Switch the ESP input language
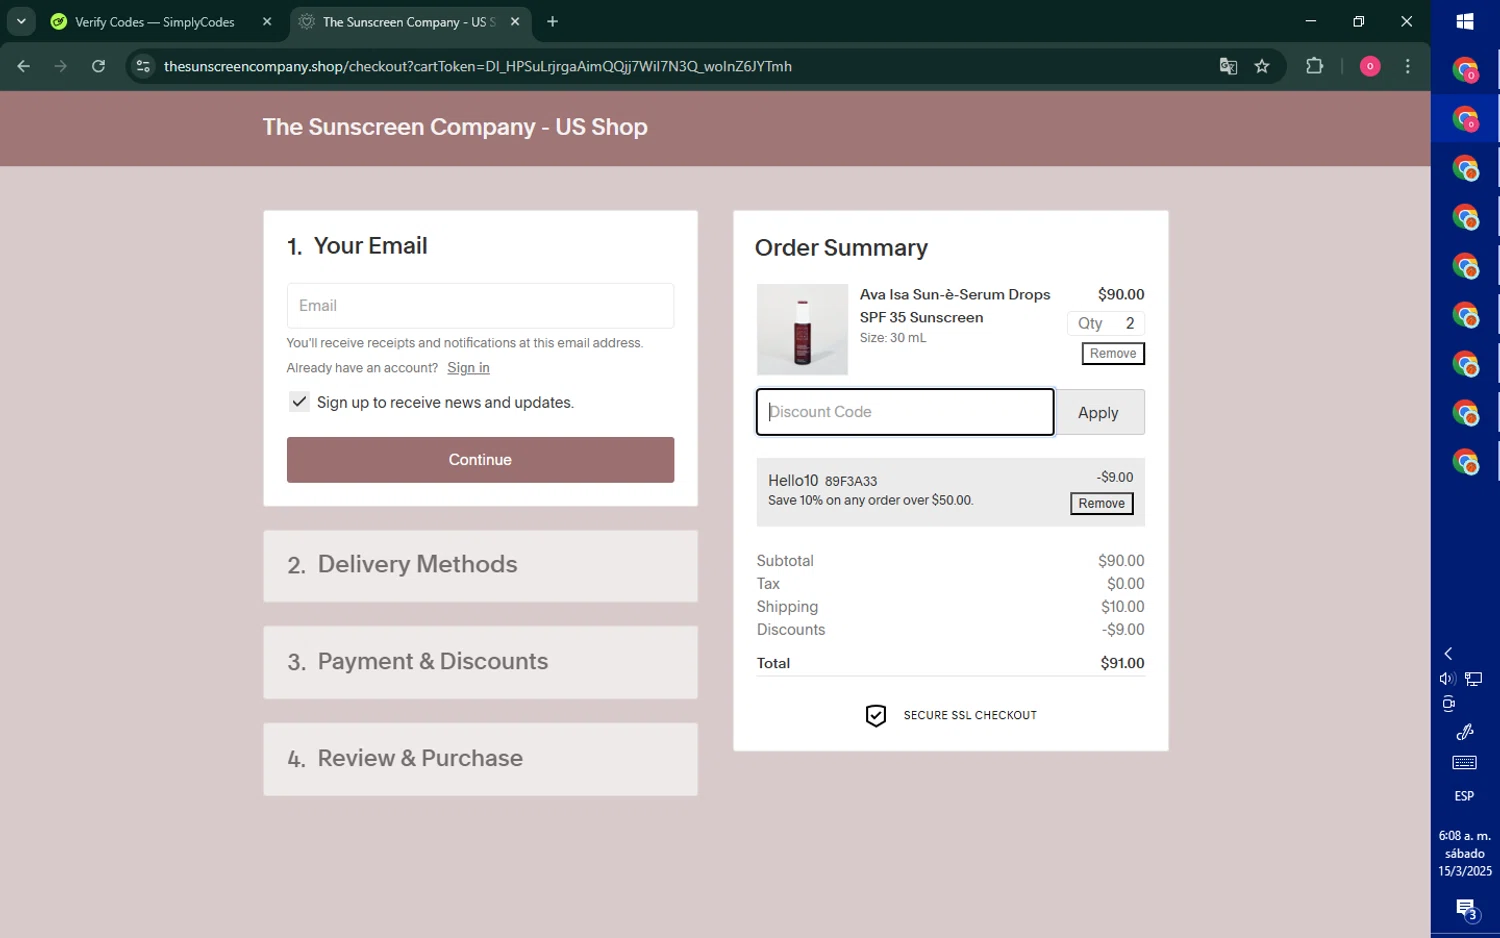This screenshot has height=938, width=1500. (1465, 796)
